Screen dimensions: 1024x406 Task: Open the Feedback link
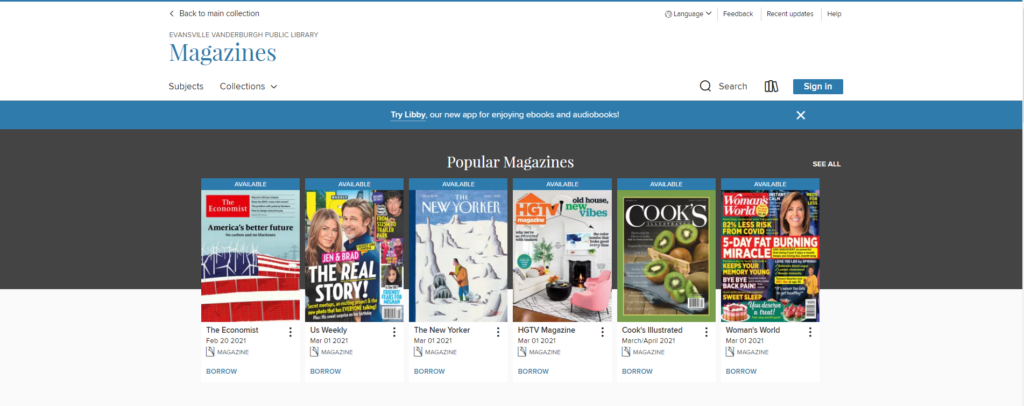[x=738, y=14]
